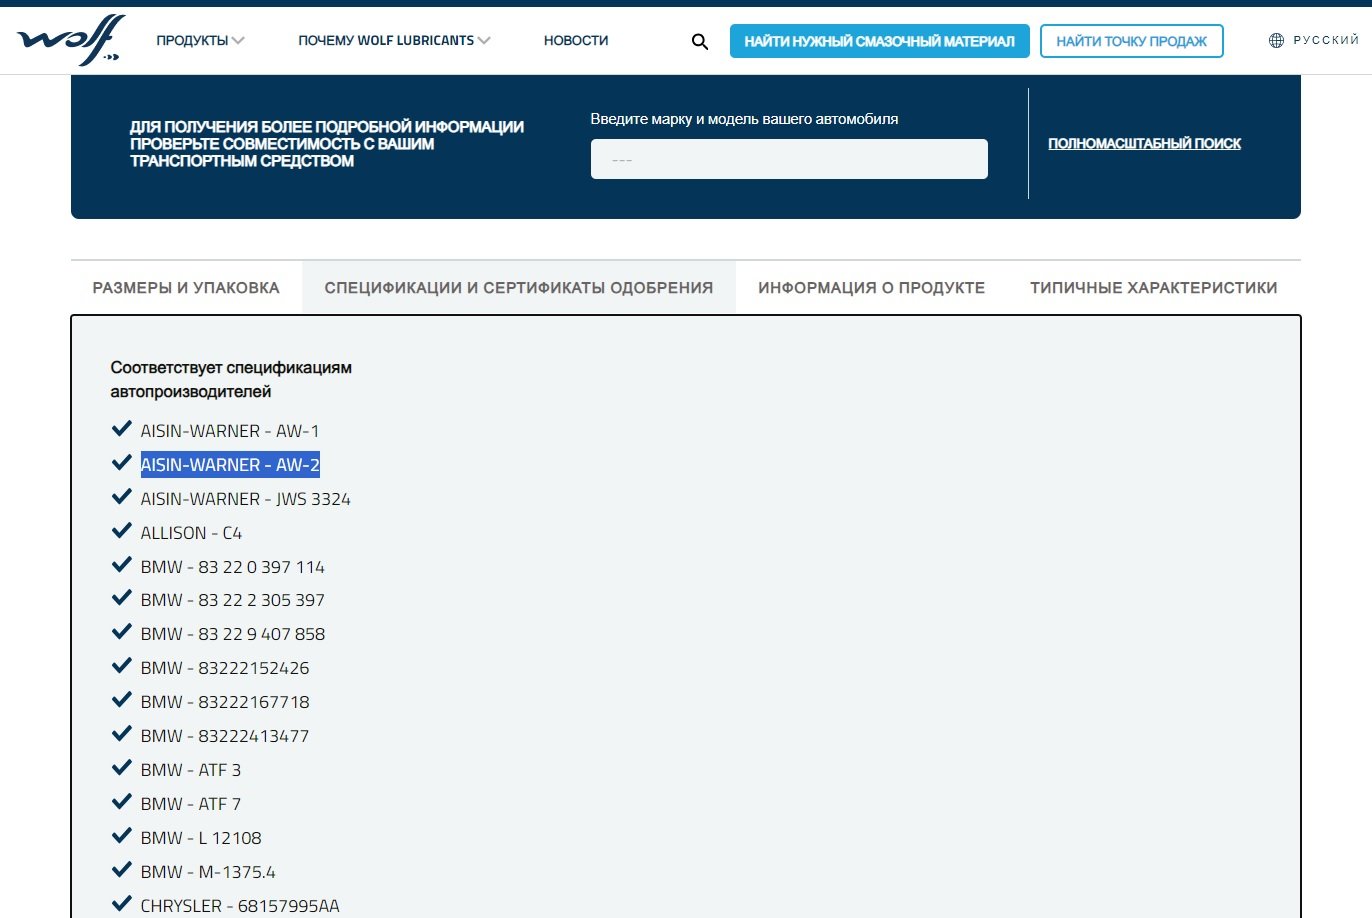The height and width of the screenshot is (918, 1372).
Task: Click the checkmark icon beside ALLISON - C4
Action: 122,531
